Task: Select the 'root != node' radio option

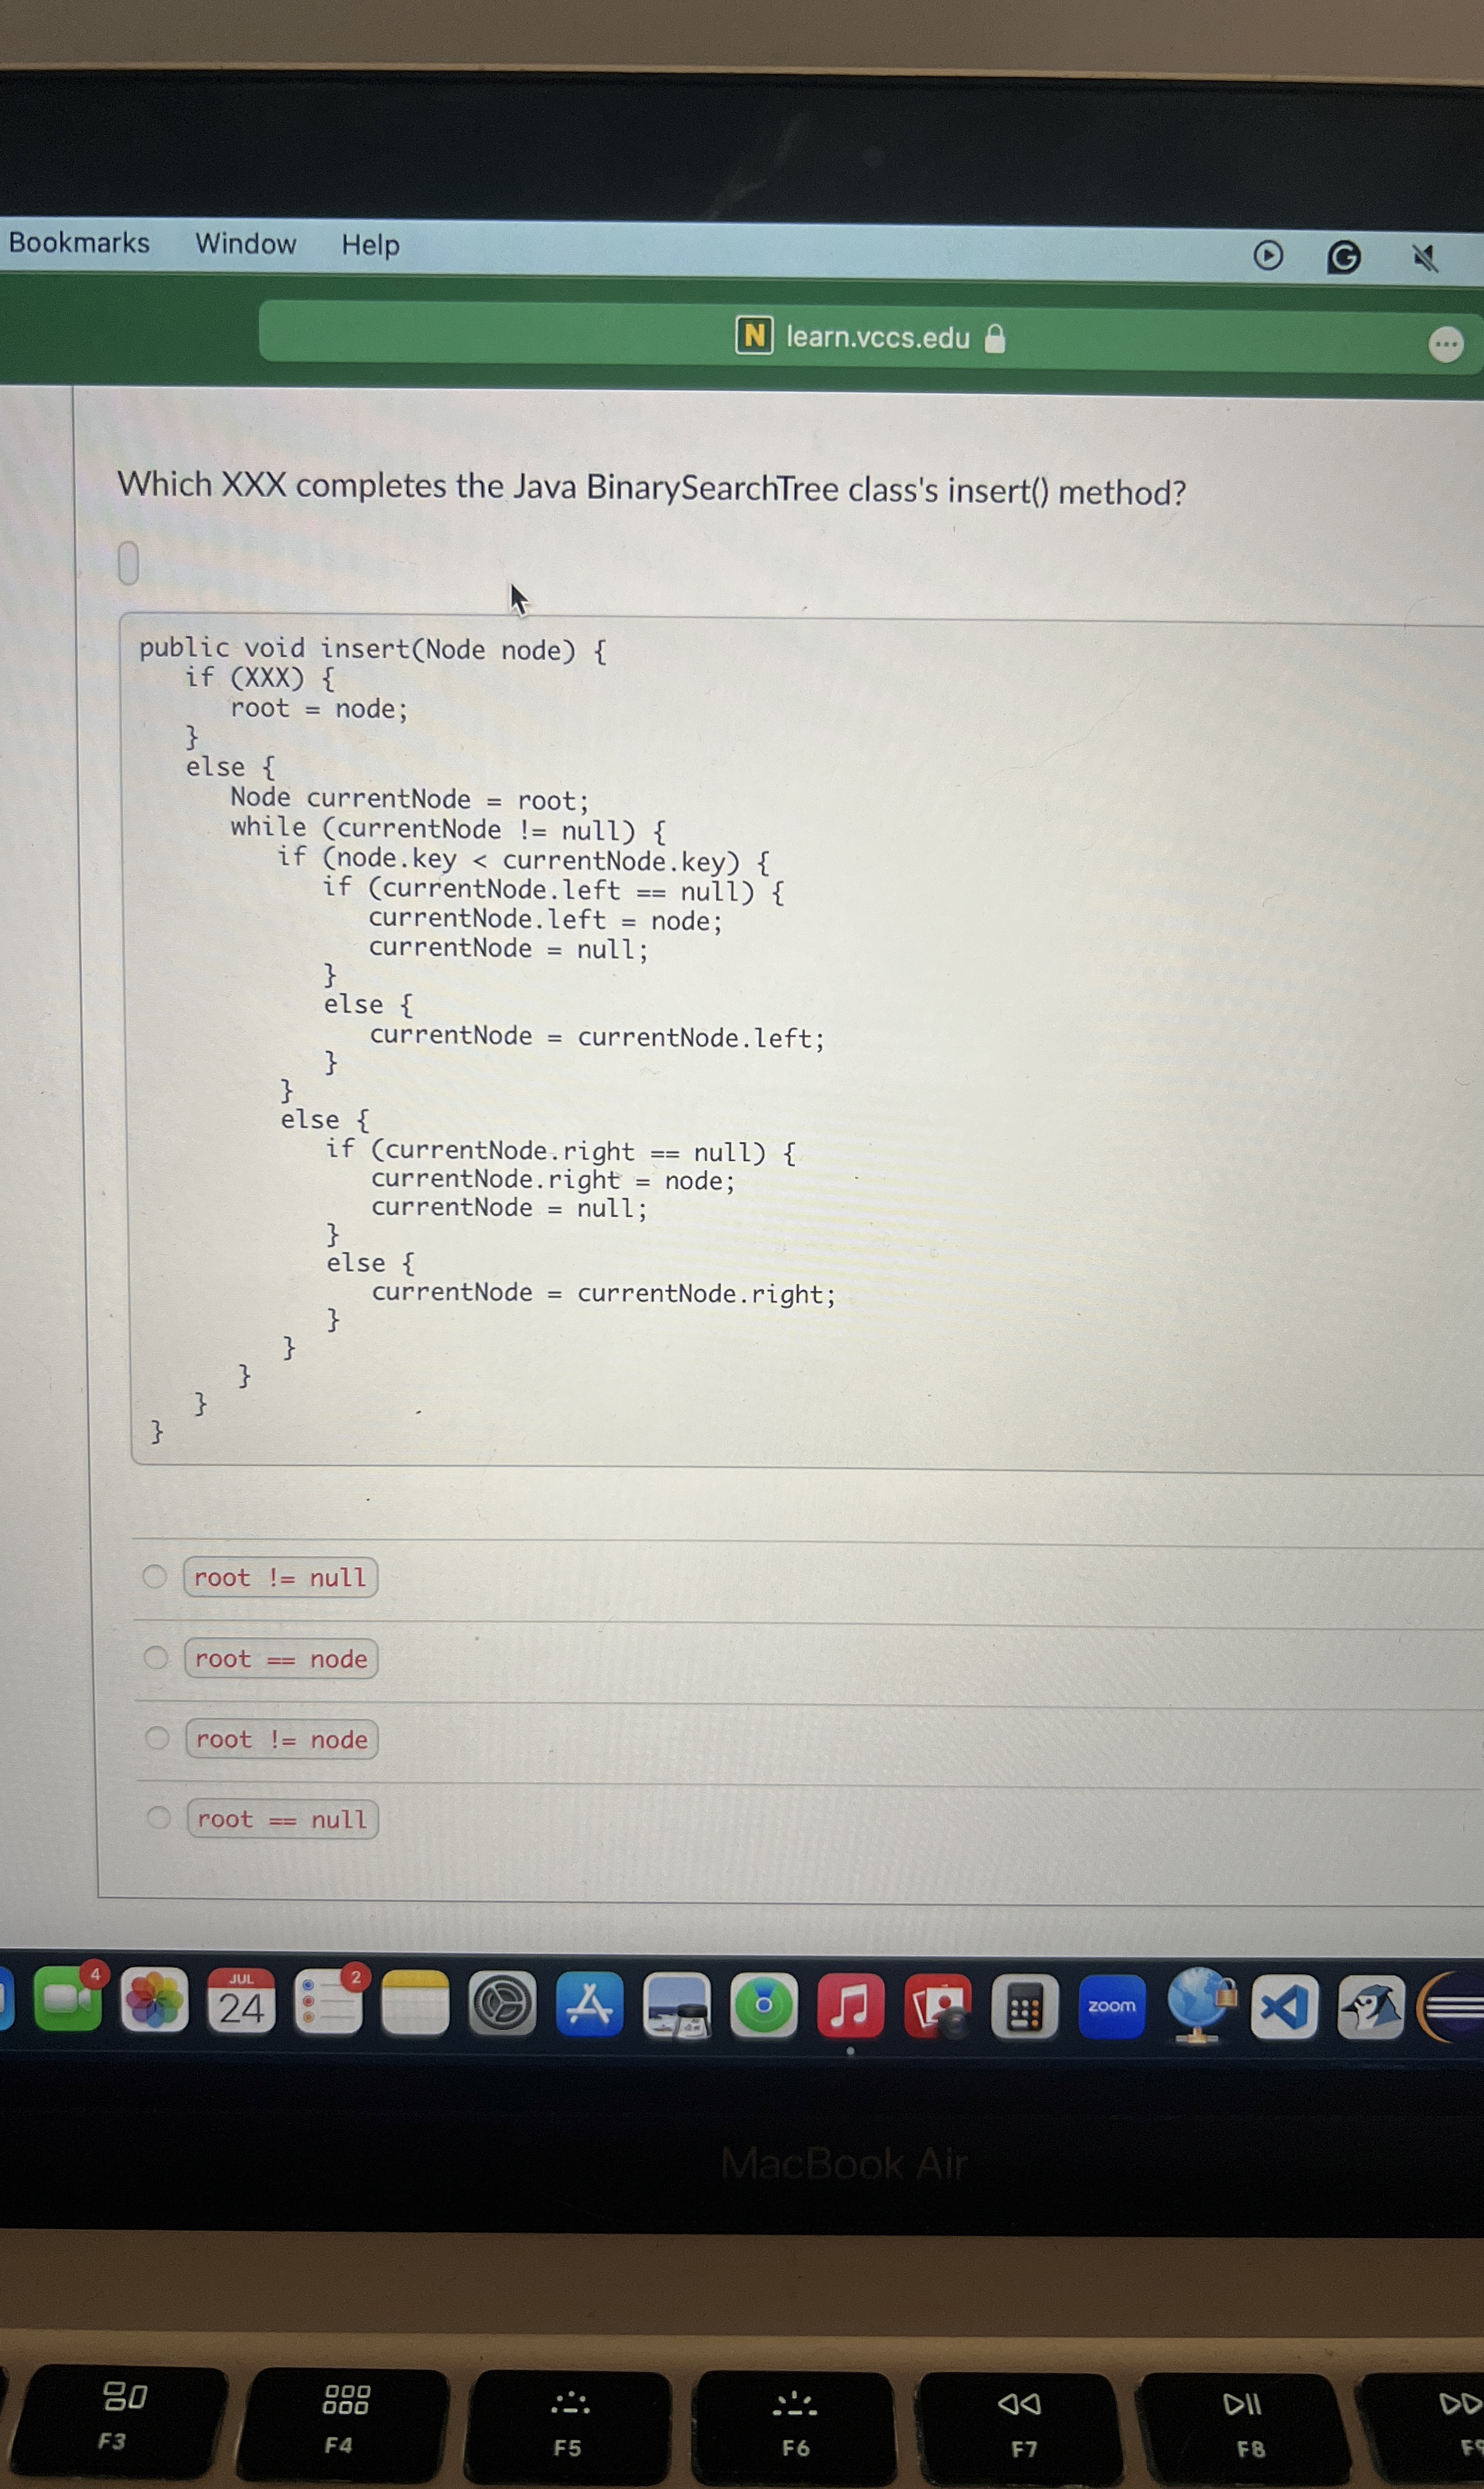Action: (x=157, y=1737)
